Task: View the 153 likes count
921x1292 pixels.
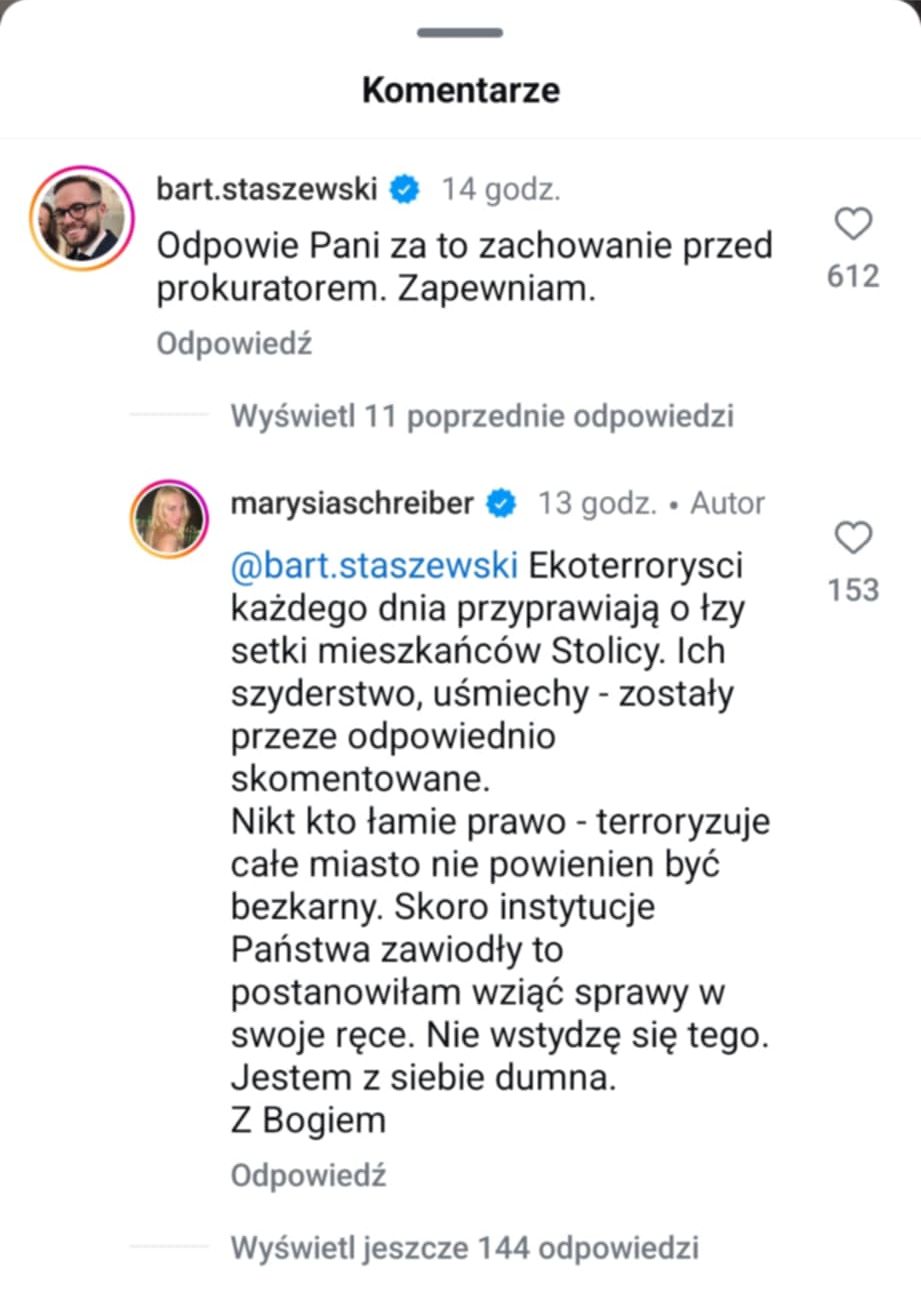Action: 853,590
